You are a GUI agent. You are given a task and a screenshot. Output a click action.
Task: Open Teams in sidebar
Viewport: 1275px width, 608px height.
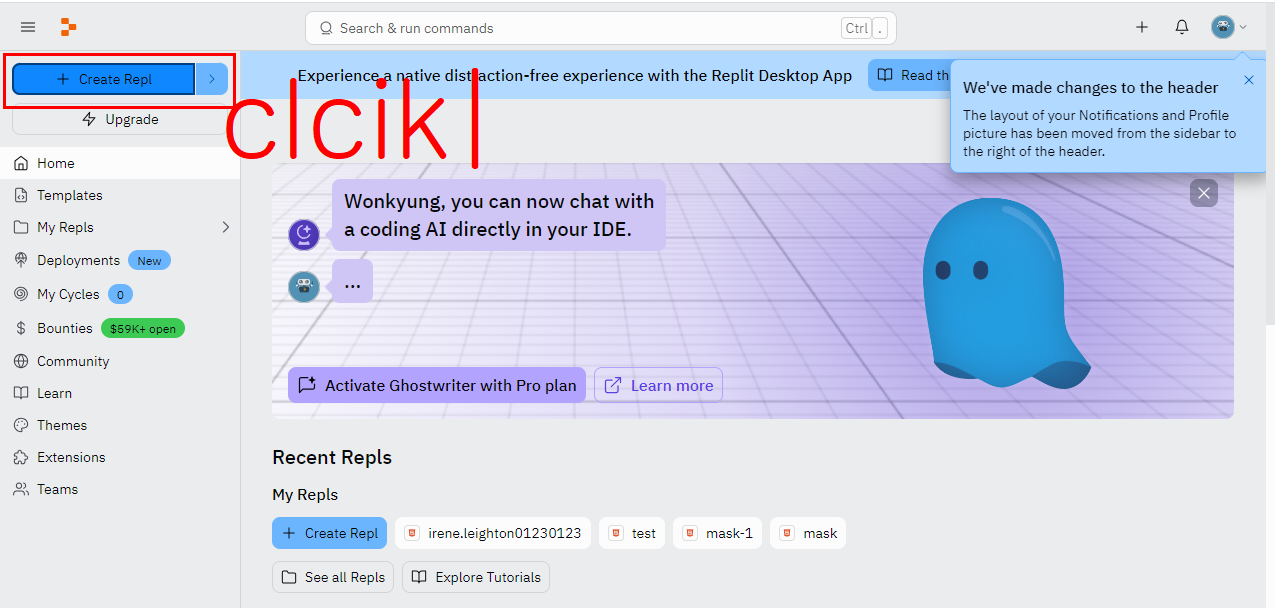tap(120, 489)
